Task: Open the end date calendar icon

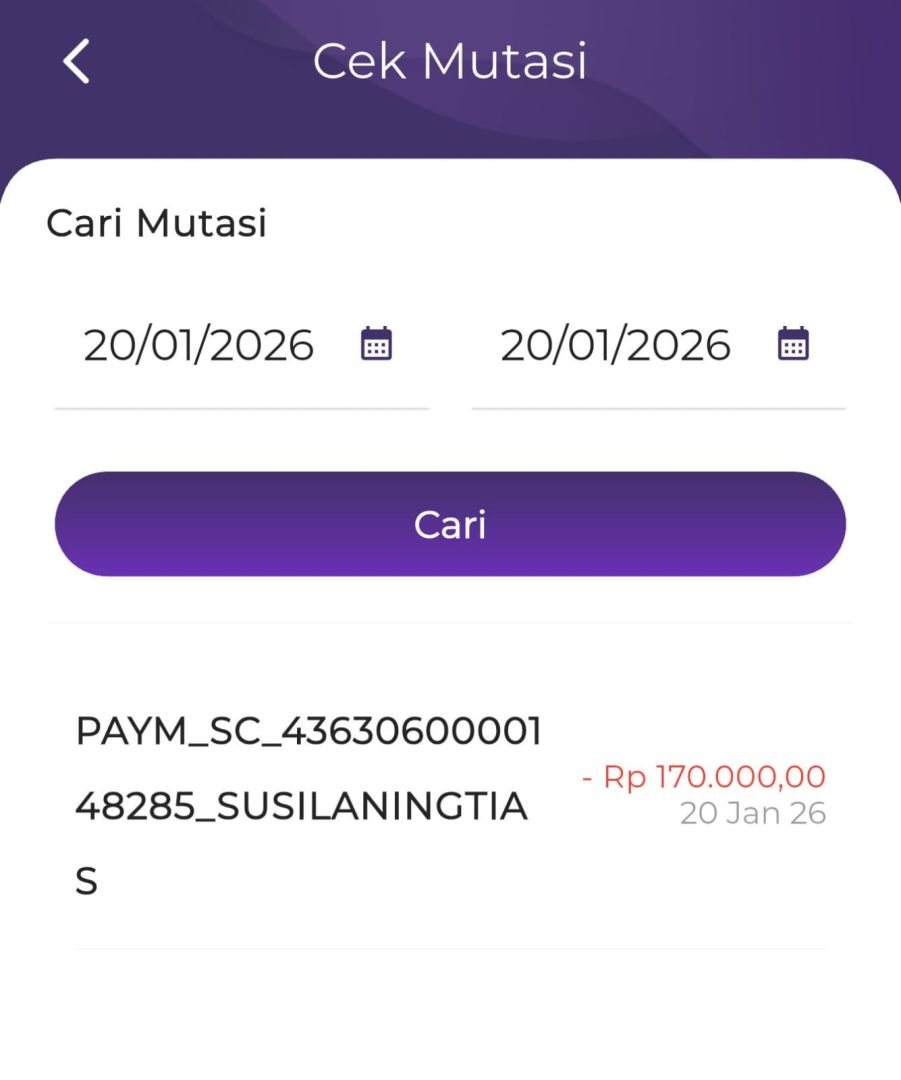Action: (793, 344)
